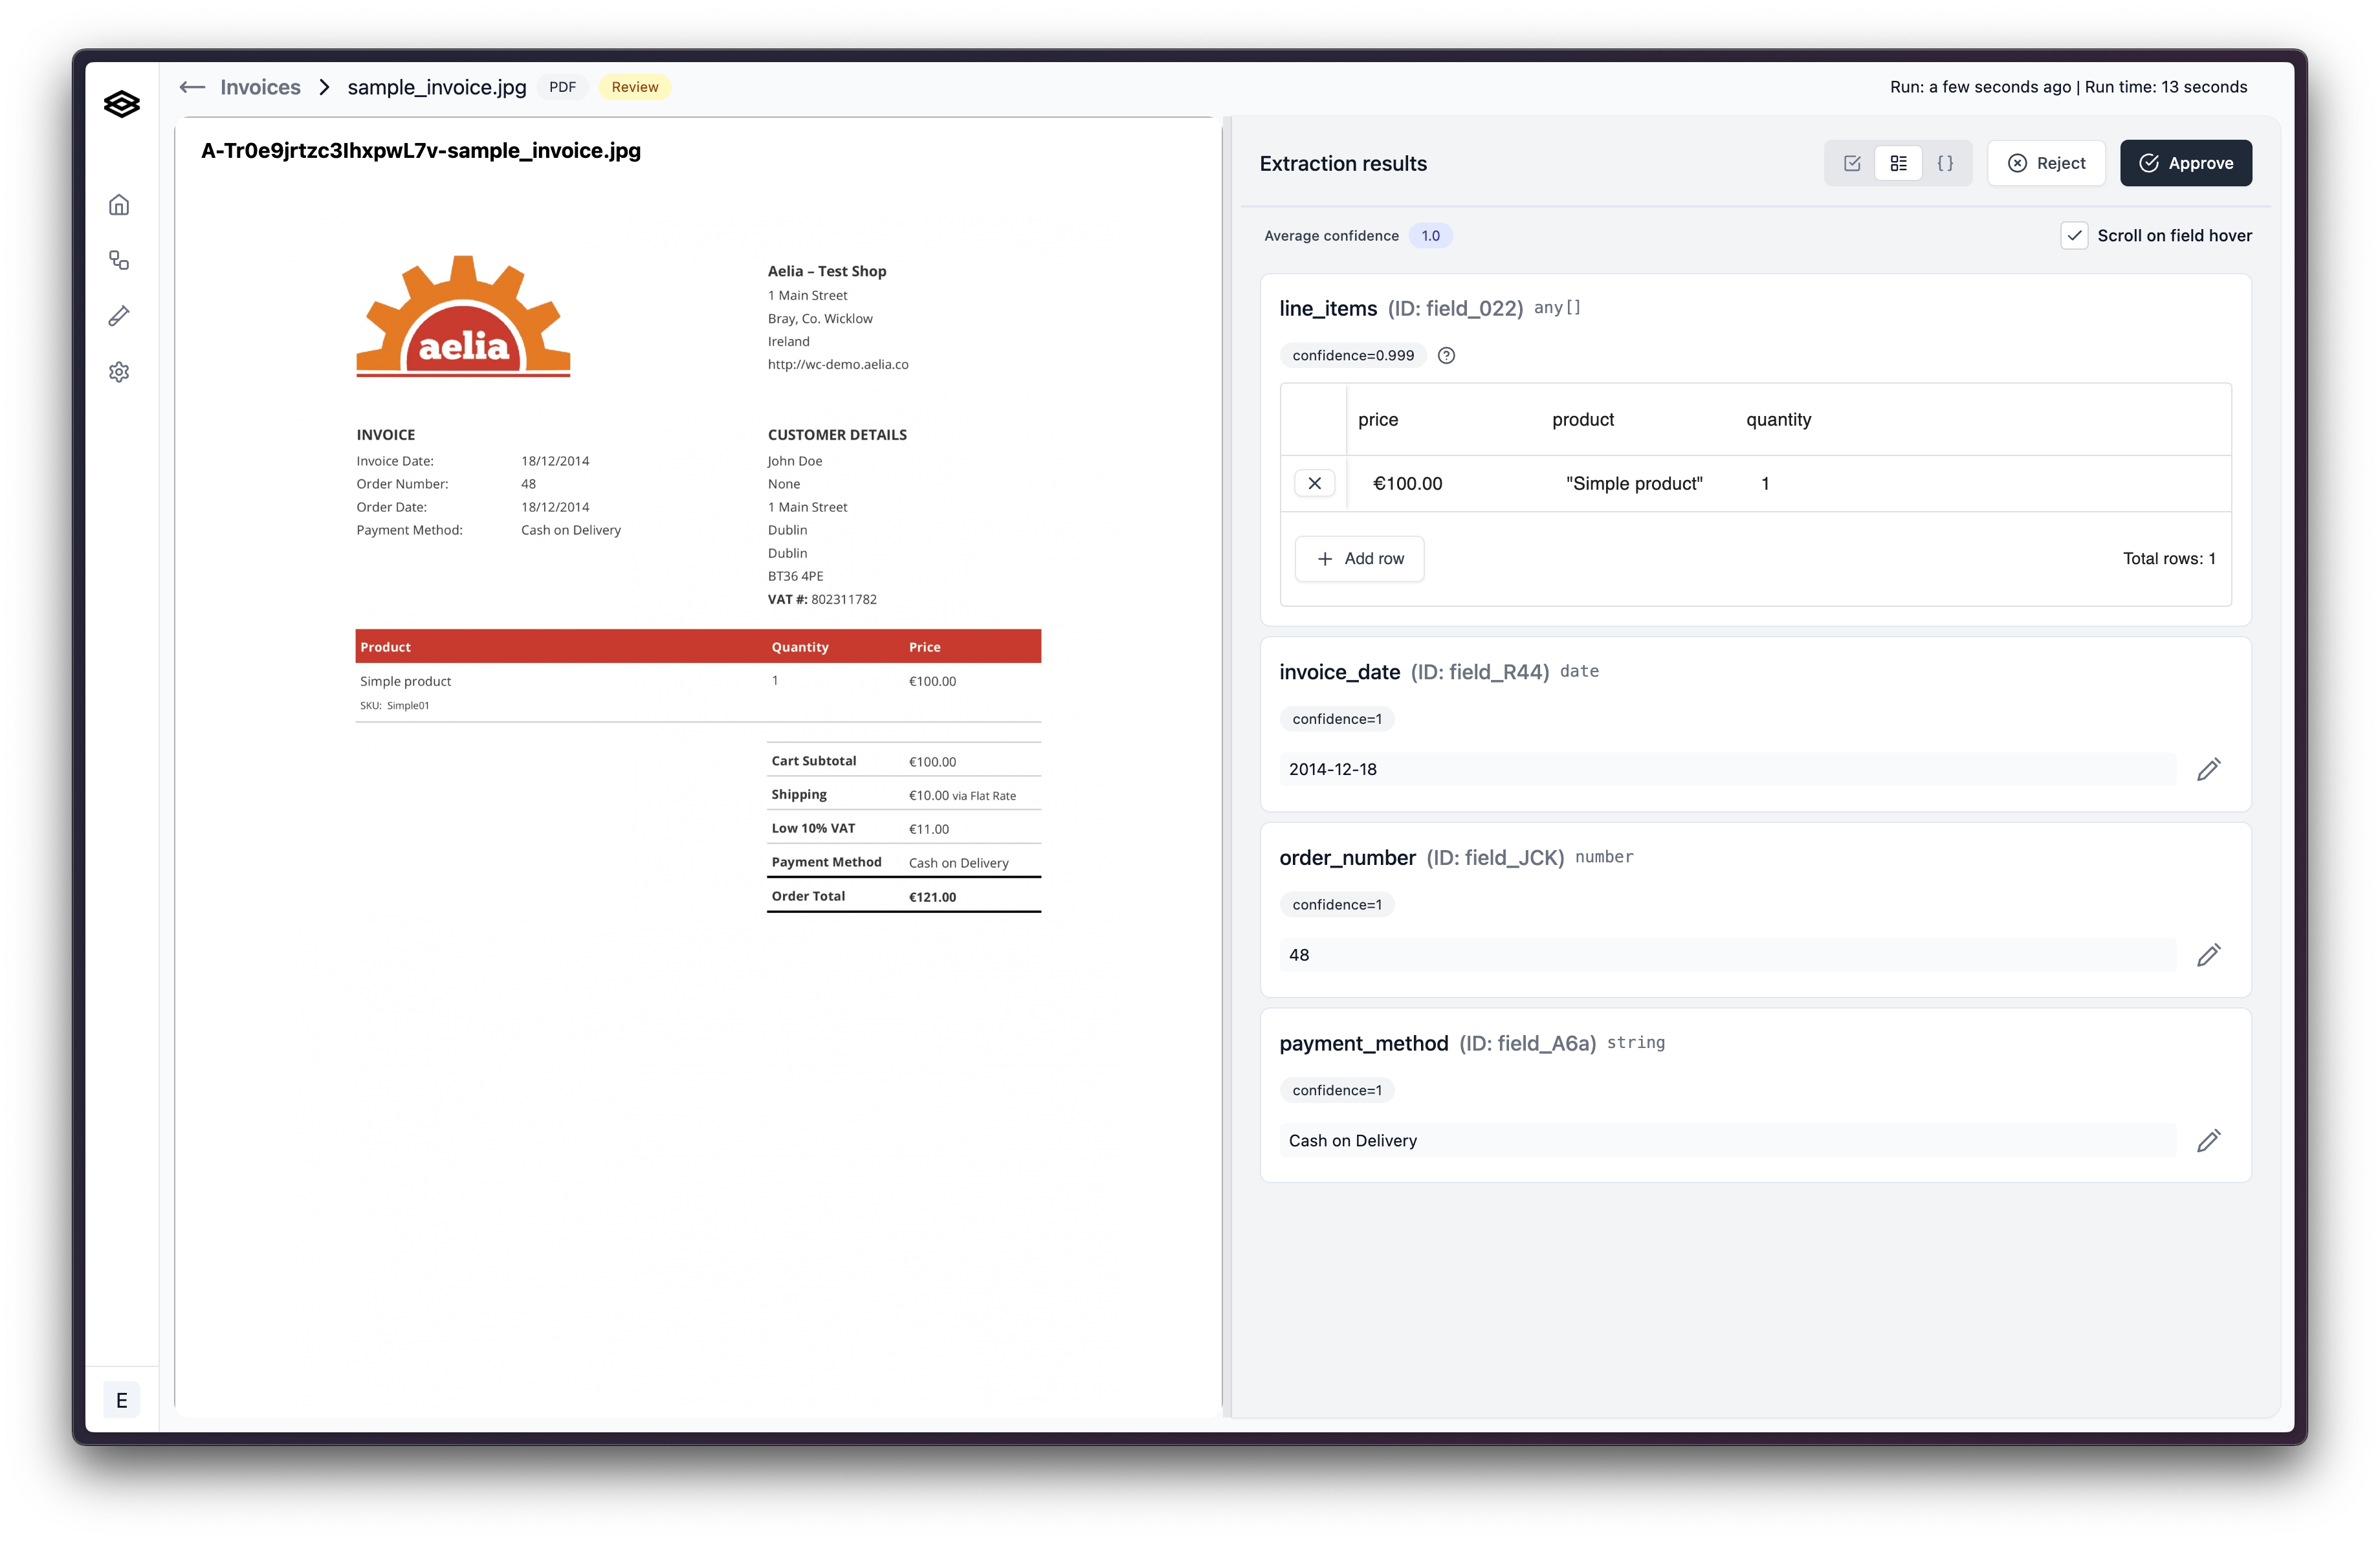The width and height of the screenshot is (2380, 1541).
Task: Reject the extraction results
Action: pos(2046,163)
